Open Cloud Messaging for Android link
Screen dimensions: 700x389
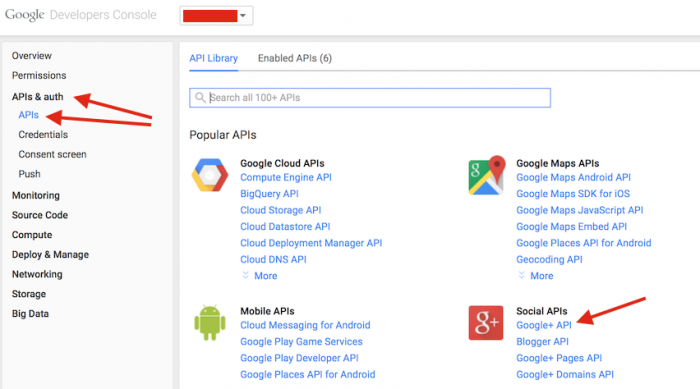pyautogui.click(x=305, y=325)
